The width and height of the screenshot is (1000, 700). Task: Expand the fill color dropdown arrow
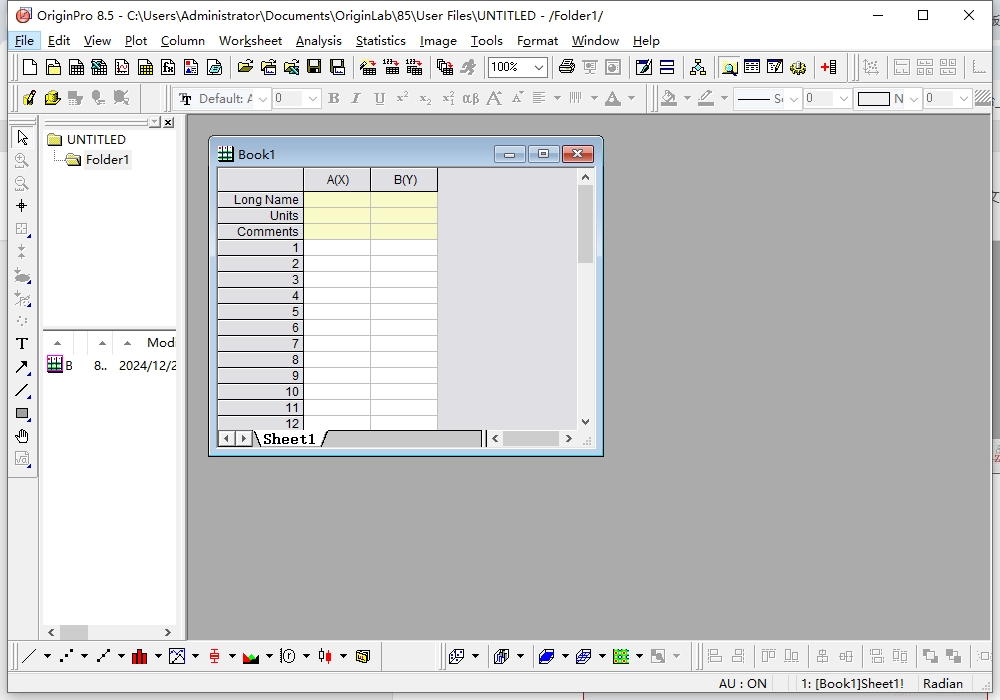pos(687,98)
